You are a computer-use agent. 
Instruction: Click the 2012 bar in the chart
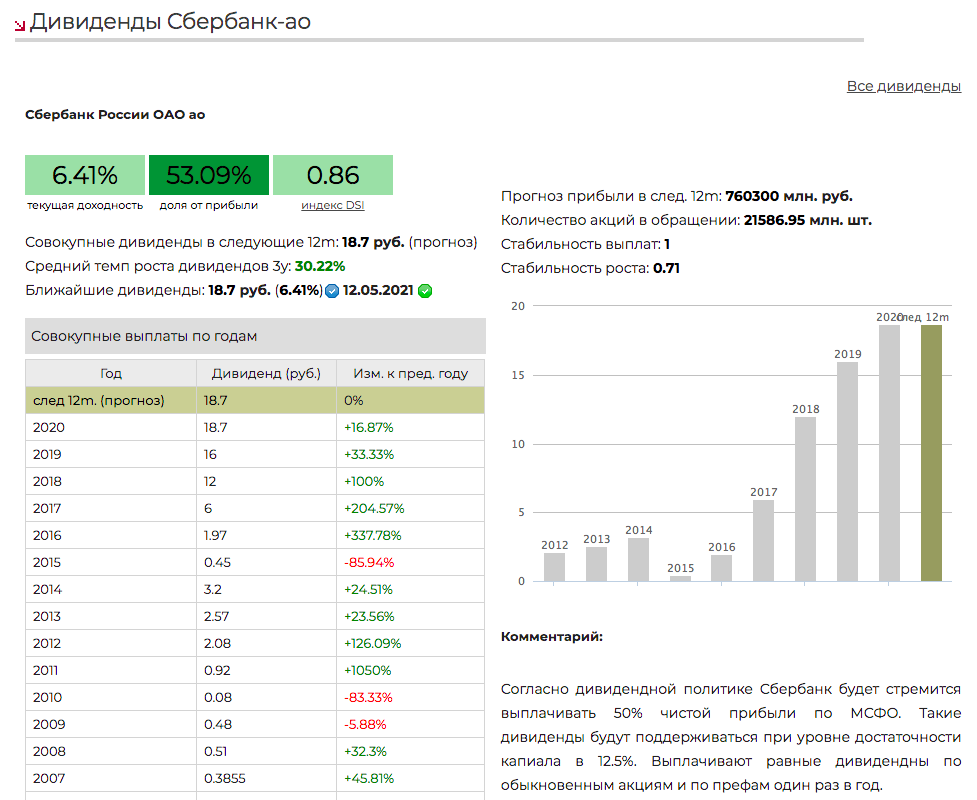[555, 567]
